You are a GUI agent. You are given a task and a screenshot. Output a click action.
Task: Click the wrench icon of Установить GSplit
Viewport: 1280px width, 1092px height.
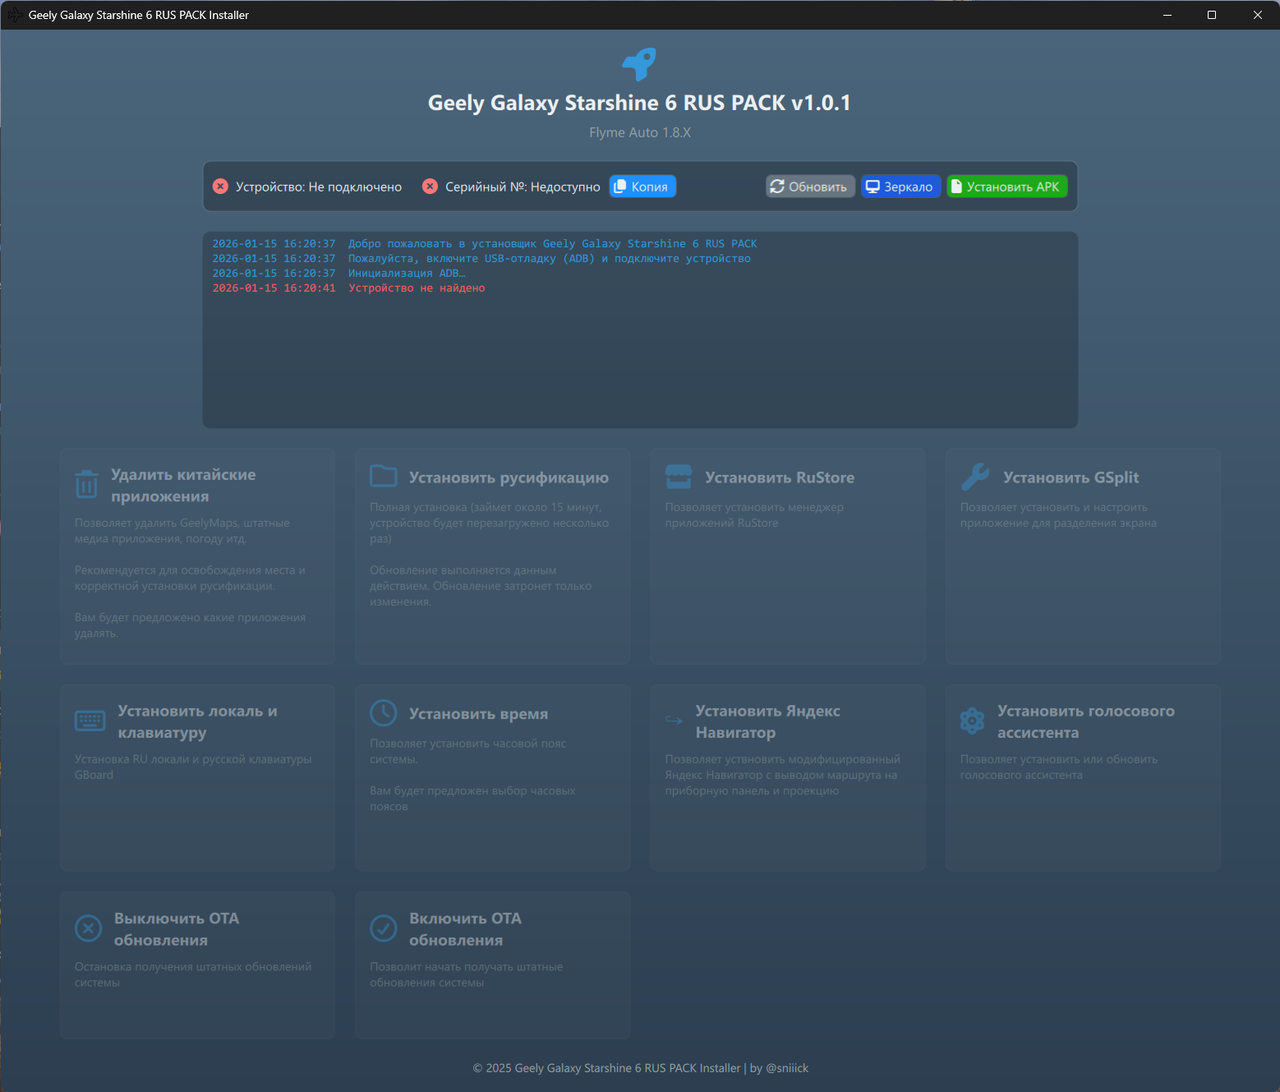(x=975, y=477)
